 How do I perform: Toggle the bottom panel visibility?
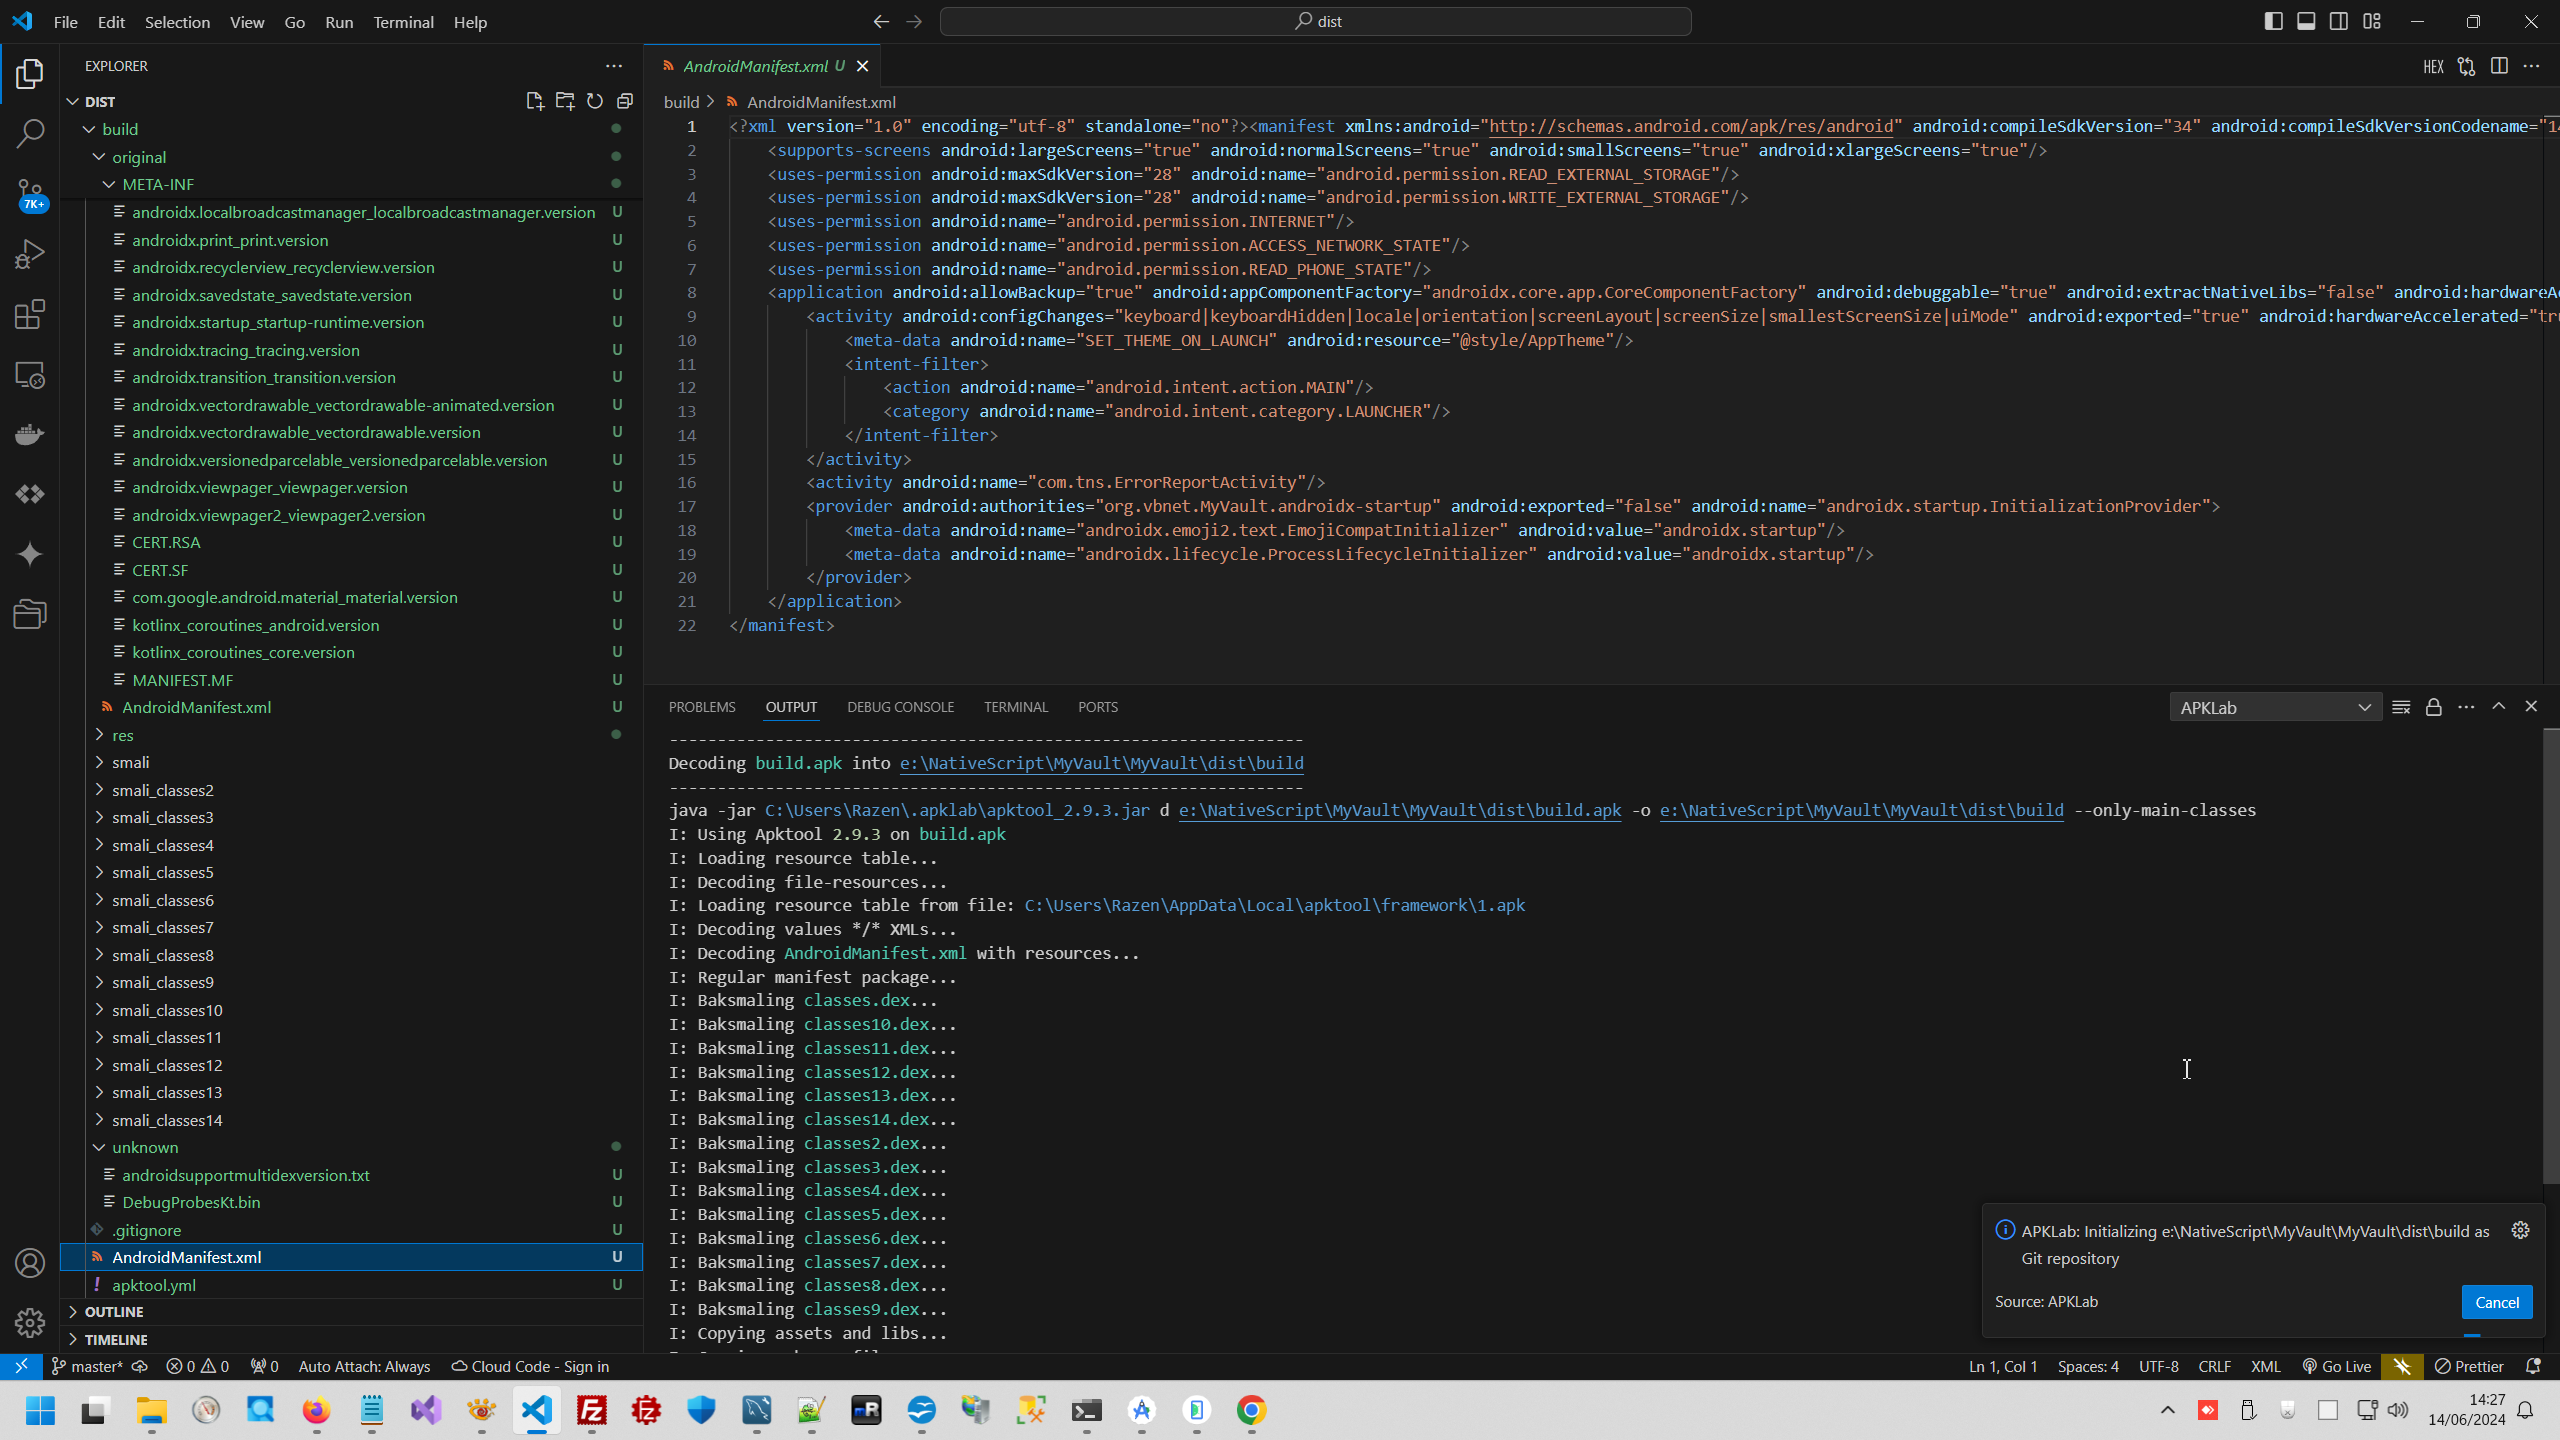point(2306,20)
